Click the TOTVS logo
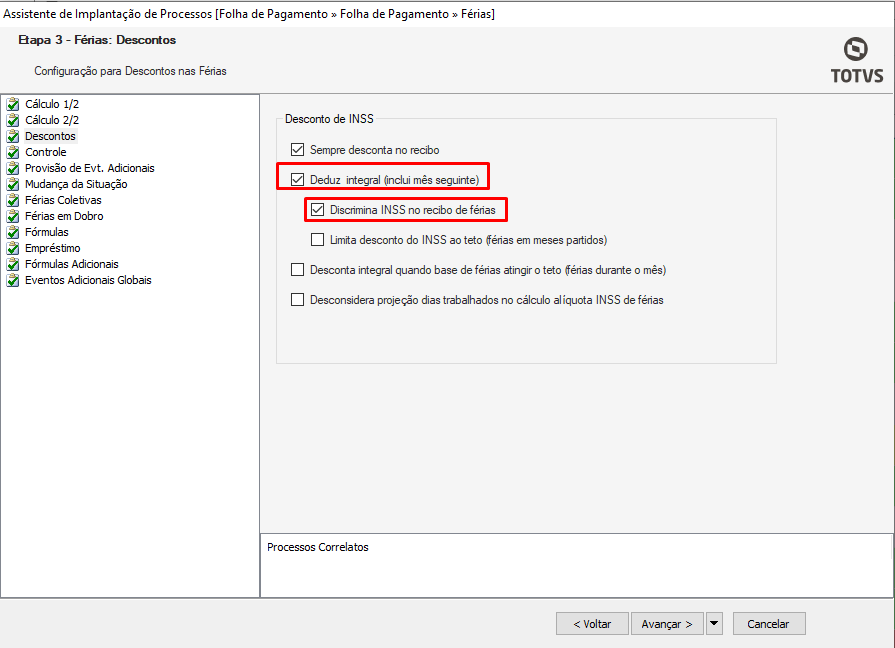The image size is (895, 648). tap(856, 61)
